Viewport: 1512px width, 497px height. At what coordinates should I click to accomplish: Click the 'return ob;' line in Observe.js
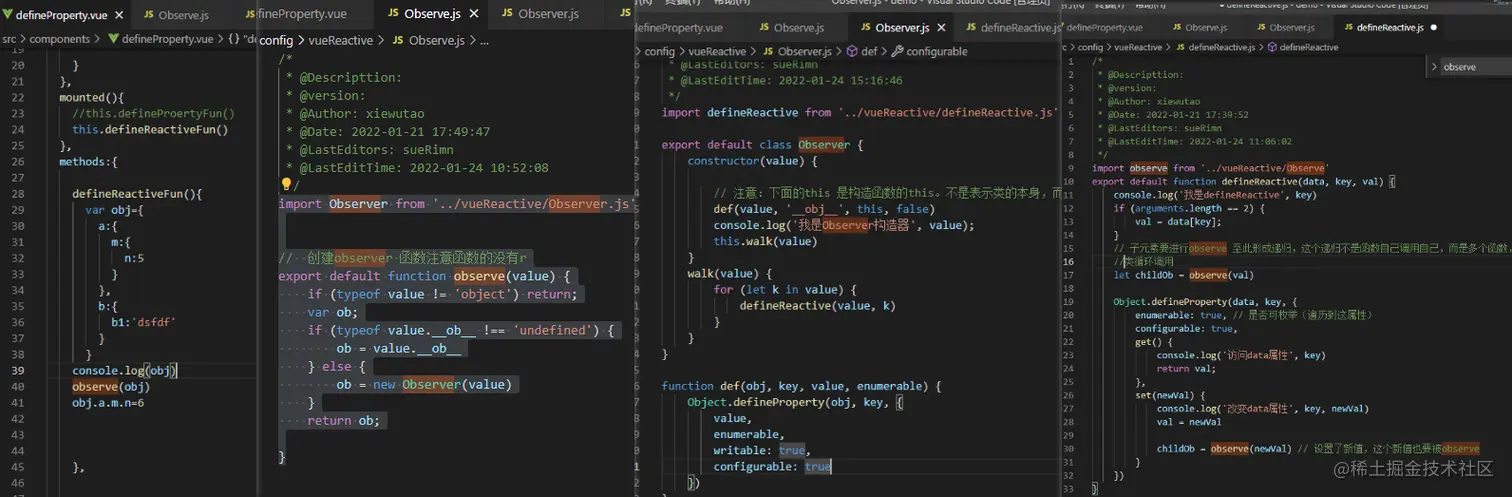(343, 421)
